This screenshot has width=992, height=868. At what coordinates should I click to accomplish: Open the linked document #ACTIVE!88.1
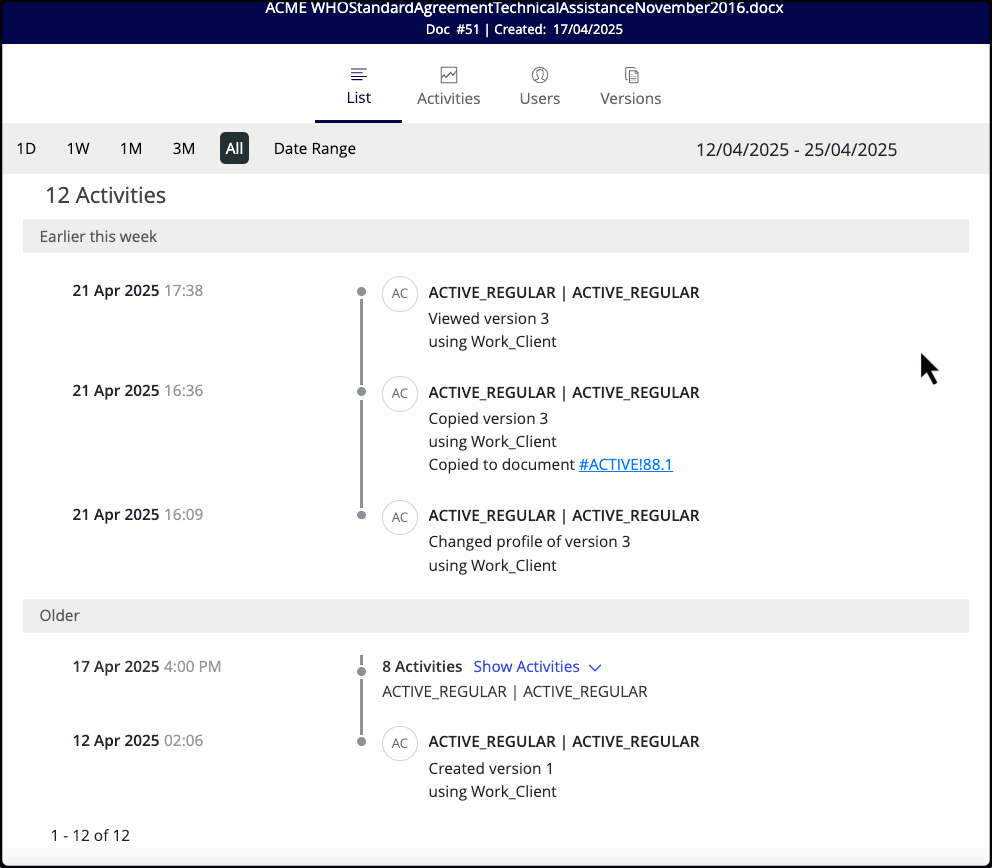625,464
